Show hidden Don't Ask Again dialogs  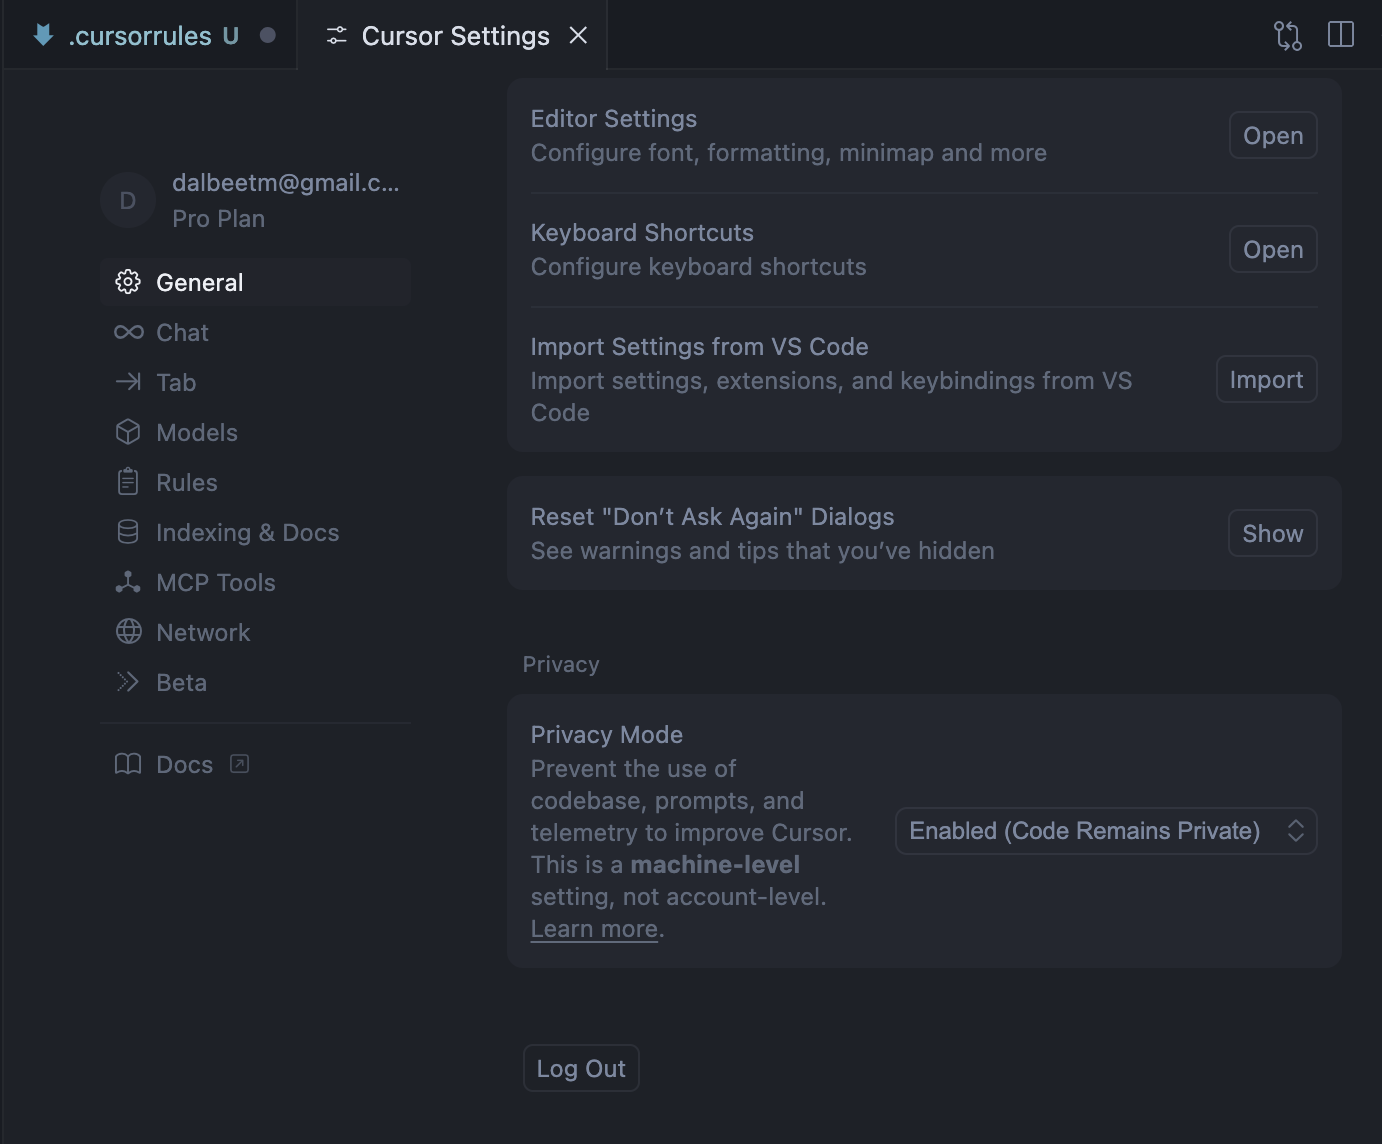coord(1272,533)
